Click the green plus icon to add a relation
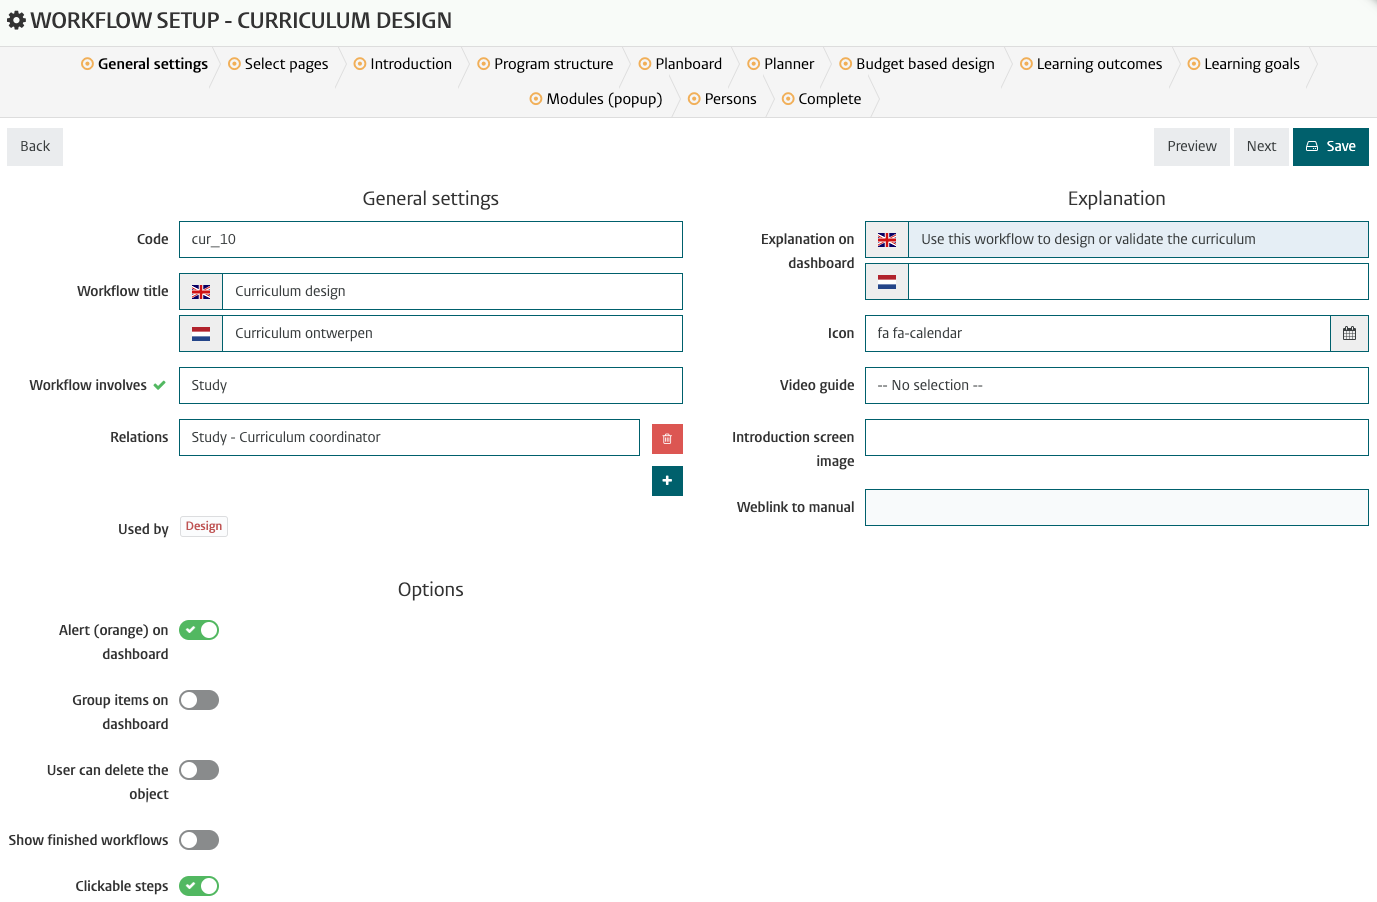The image size is (1377, 902). pyautogui.click(x=667, y=481)
